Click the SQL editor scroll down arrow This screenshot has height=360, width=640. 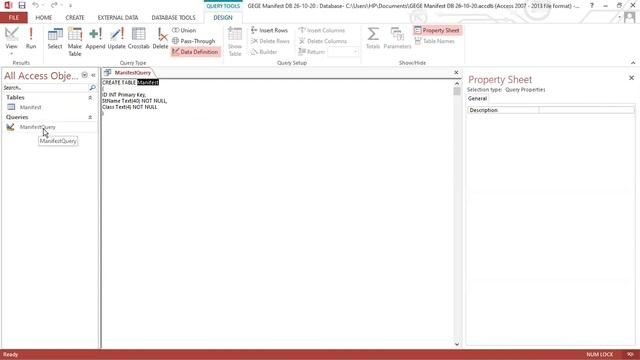tap(457, 344)
